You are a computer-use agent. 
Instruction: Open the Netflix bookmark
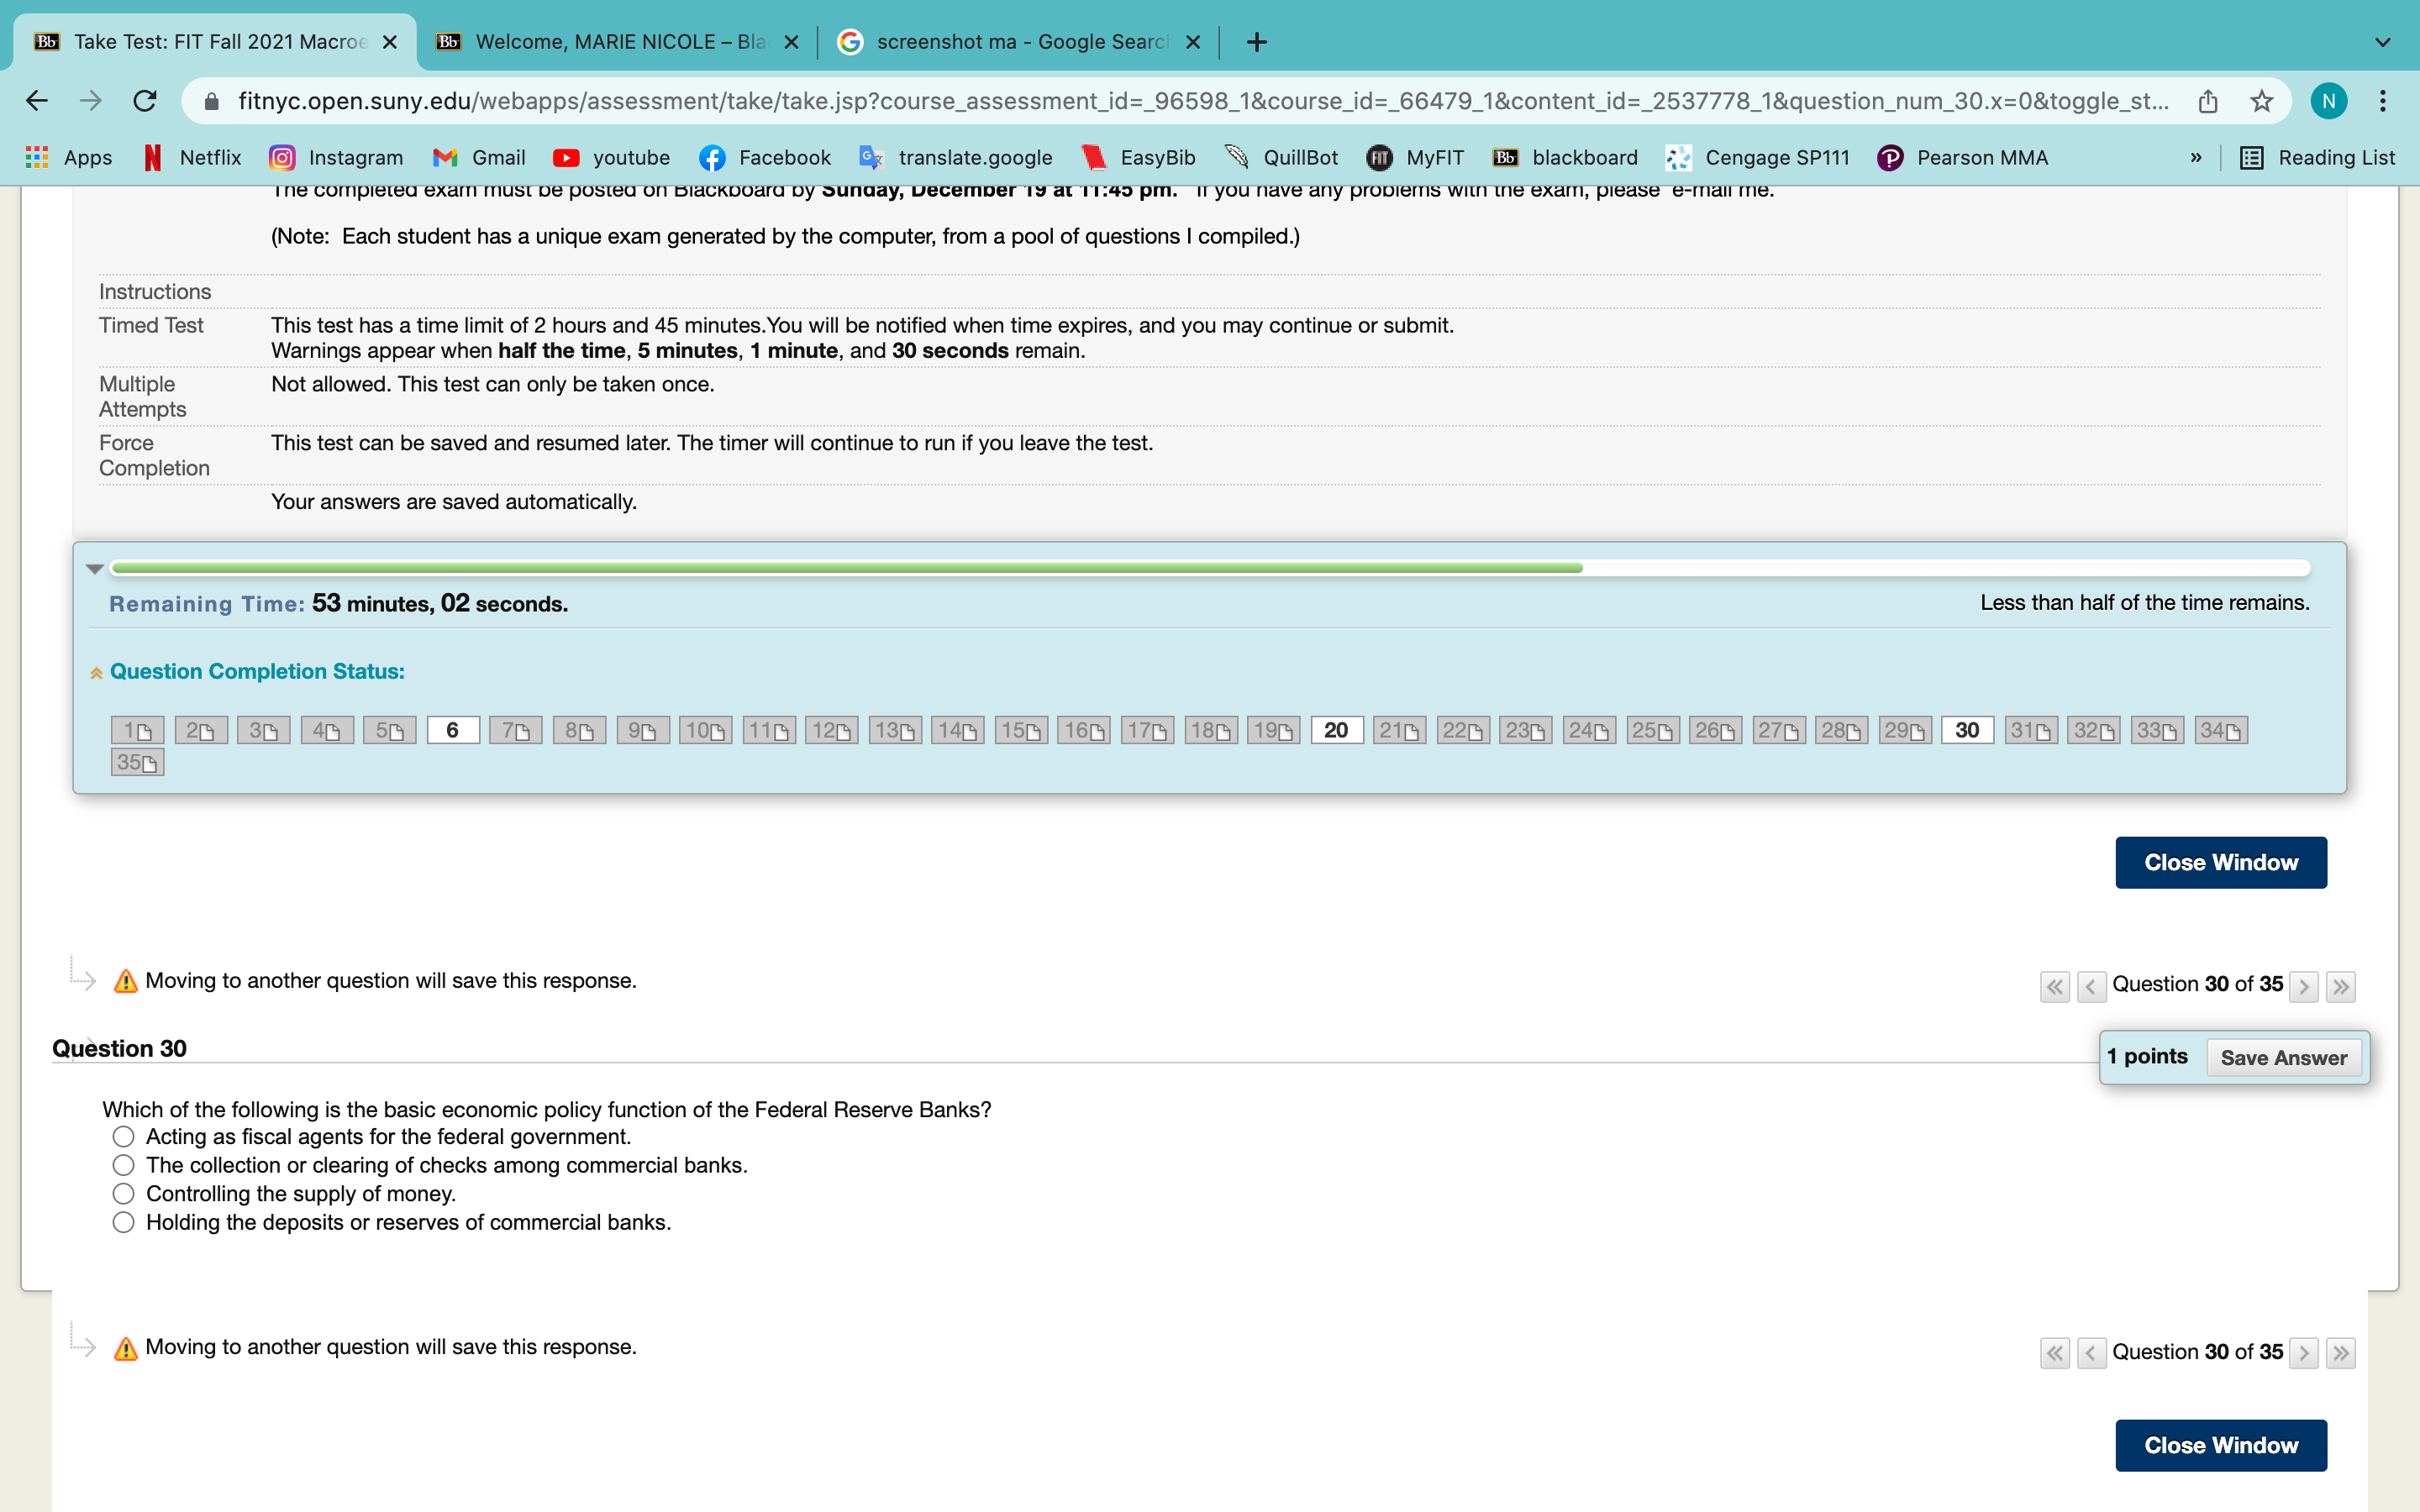click(x=193, y=157)
